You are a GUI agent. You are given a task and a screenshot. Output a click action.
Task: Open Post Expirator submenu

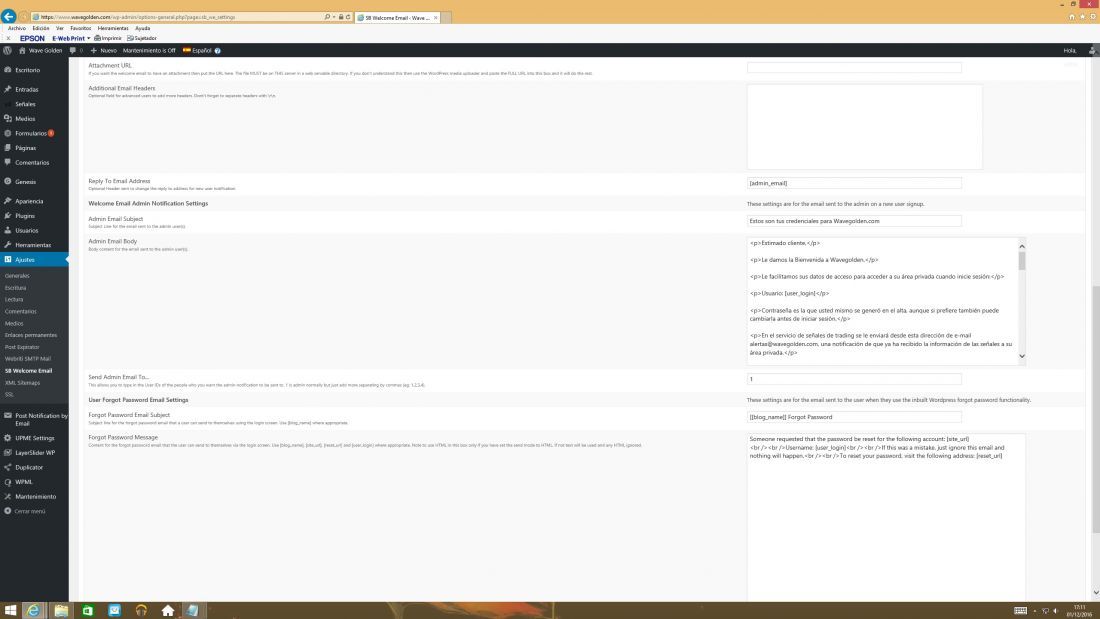(x=22, y=347)
